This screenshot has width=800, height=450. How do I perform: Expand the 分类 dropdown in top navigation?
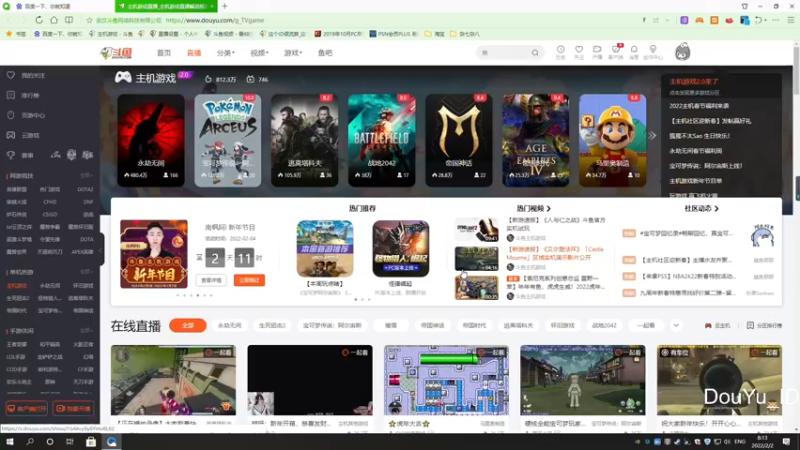click(226, 53)
